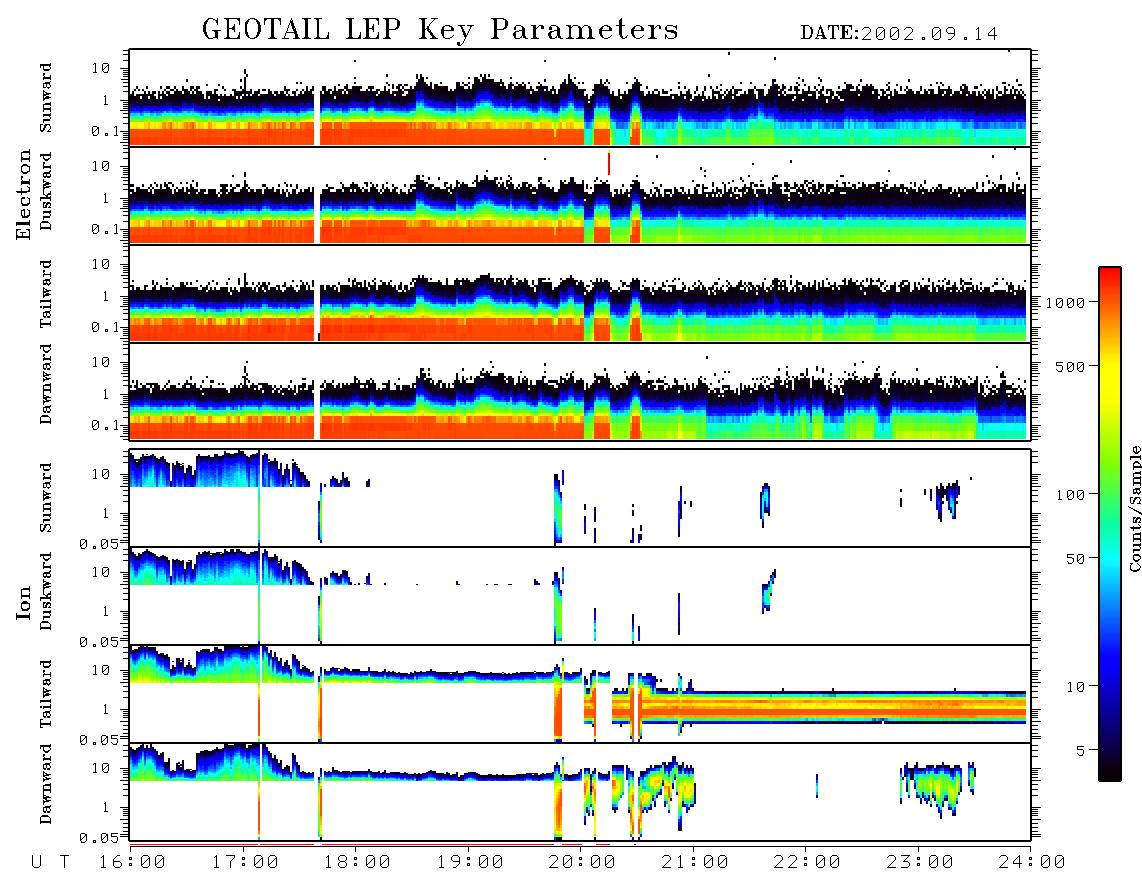
Task: Click the Electron Tailward spectrogram panel
Action: point(580,293)
